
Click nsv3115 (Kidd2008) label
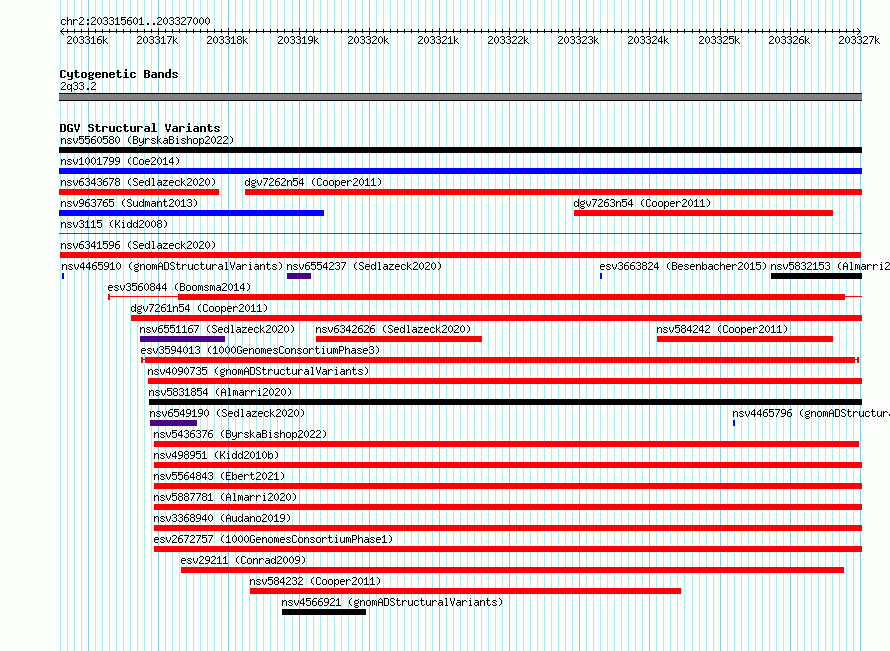(x=114, y=224)
